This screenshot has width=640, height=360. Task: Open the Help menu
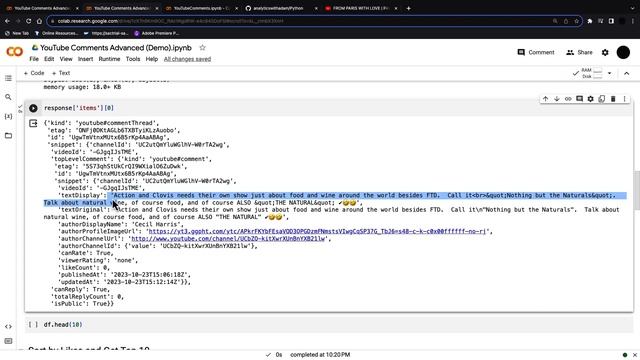click(152, 59)
